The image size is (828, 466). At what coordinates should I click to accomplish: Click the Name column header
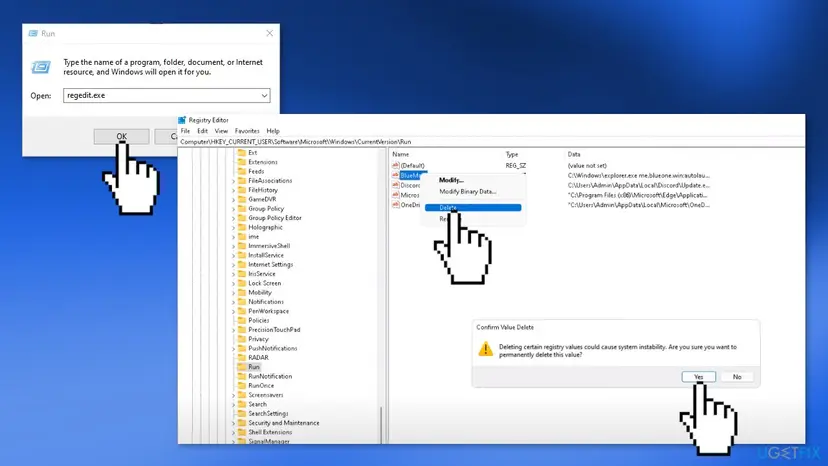coord(401,154)
